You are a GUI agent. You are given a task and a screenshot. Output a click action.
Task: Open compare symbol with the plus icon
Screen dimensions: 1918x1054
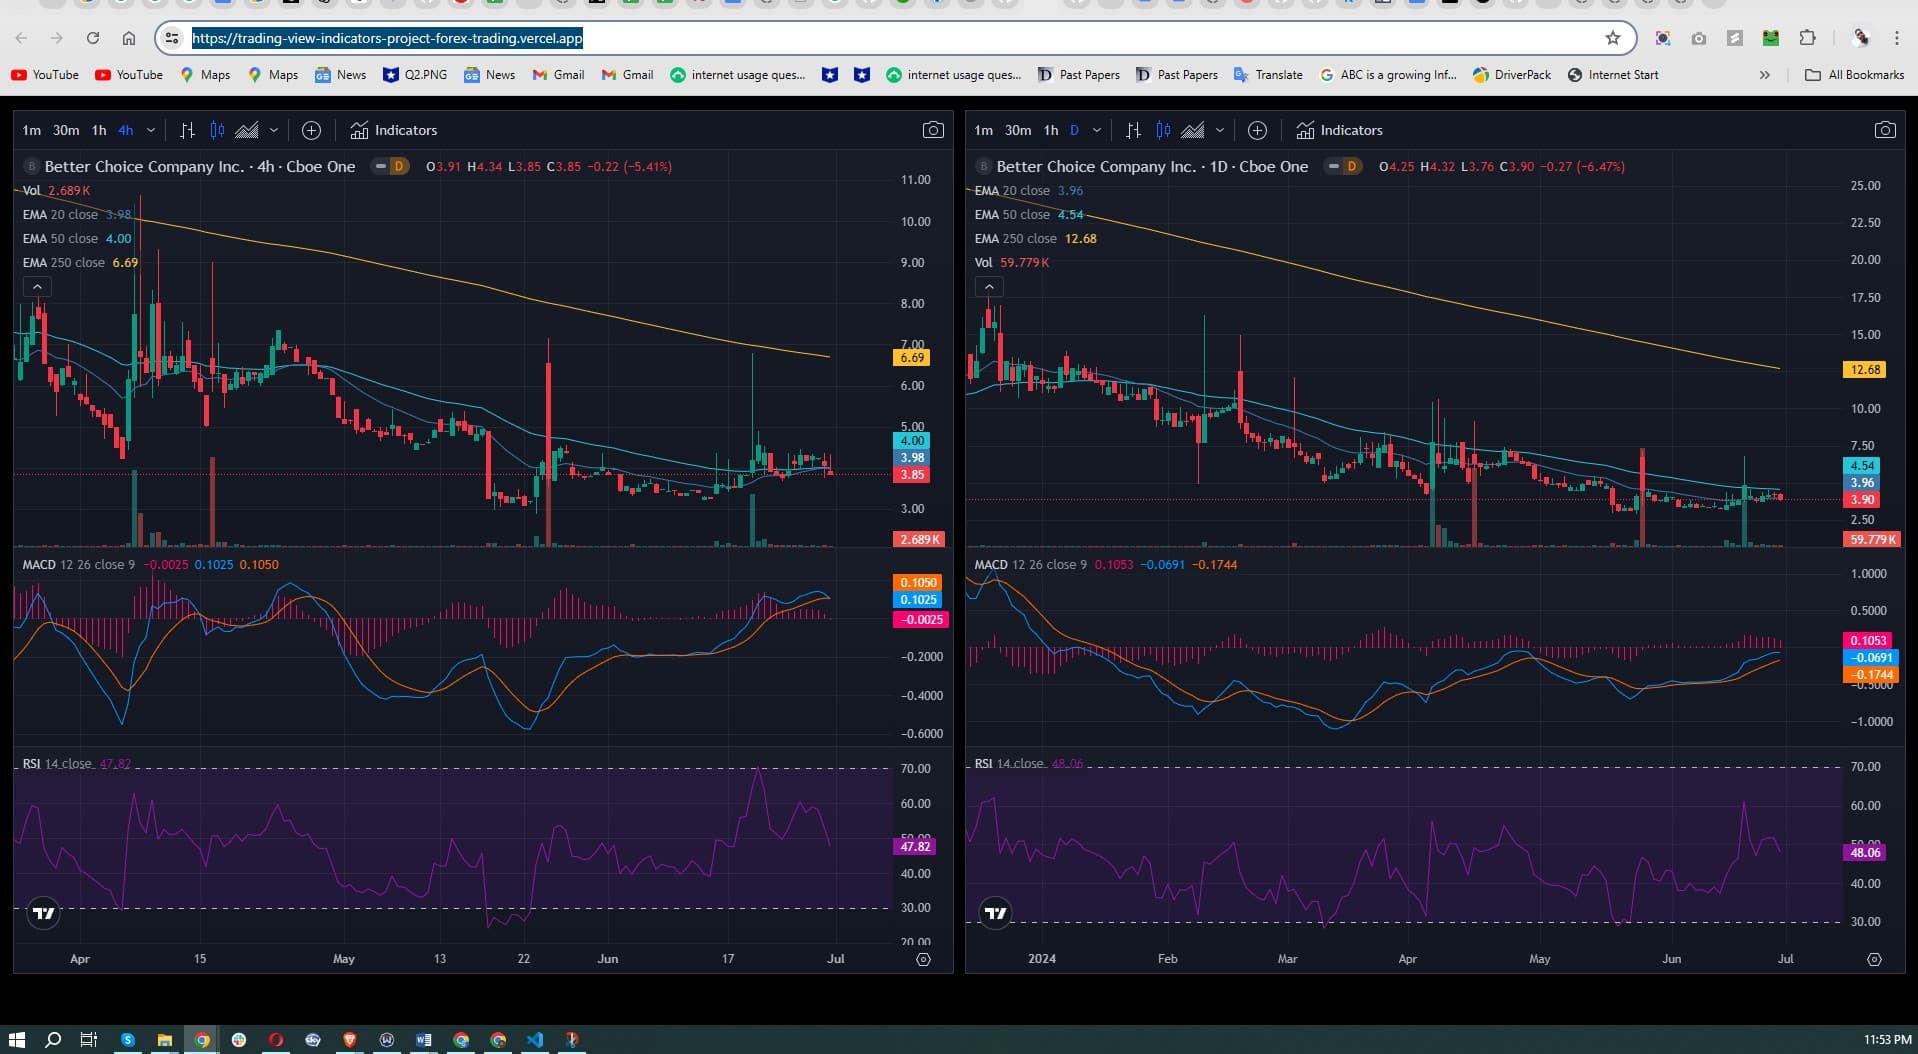click(x=311, y=130)
